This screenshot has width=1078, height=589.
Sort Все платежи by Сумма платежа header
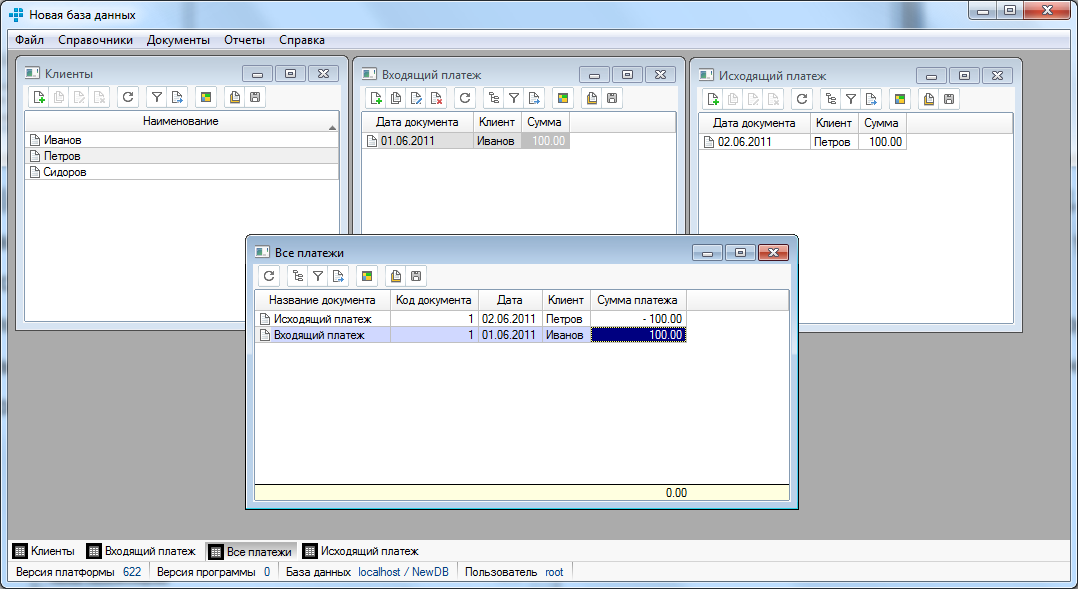click(x=637, y=299)
